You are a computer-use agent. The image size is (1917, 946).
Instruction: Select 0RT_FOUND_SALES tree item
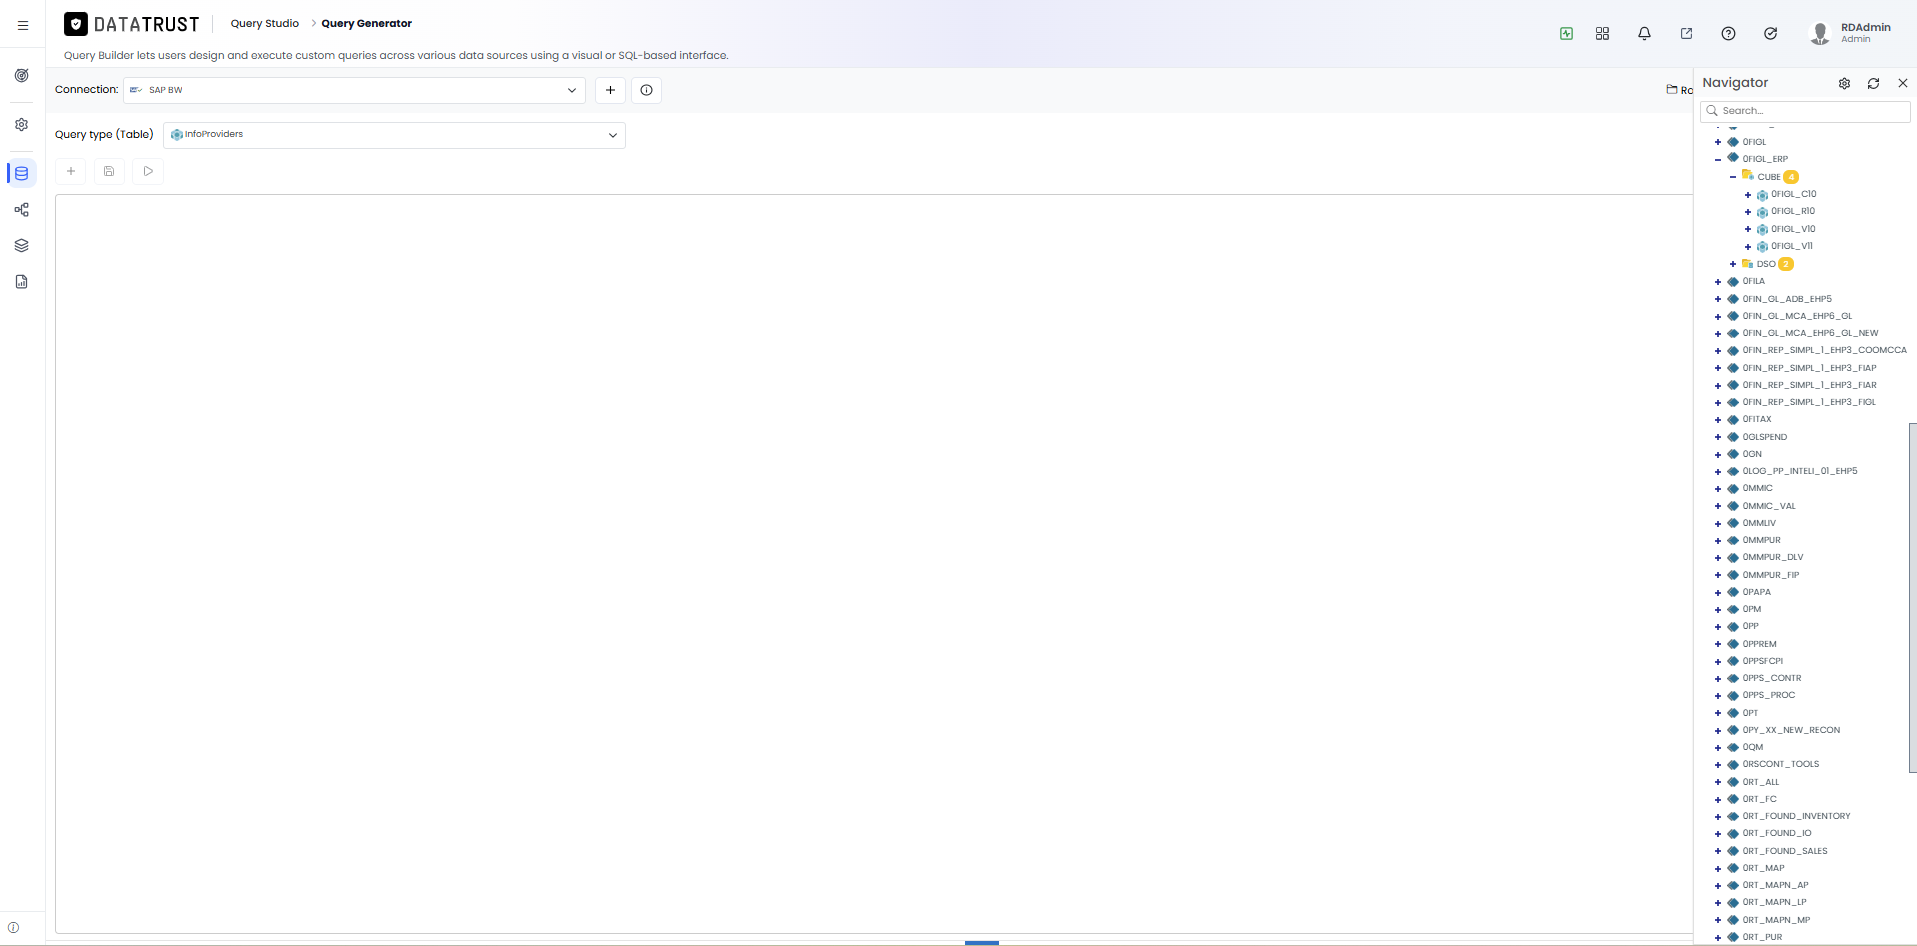point(1785,851)
